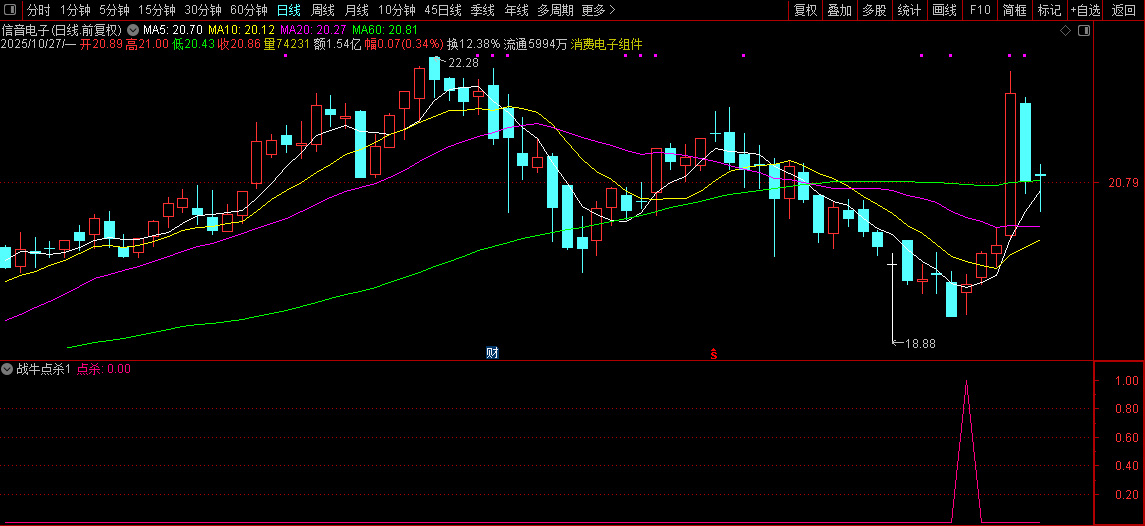Open the F10 company info
This screenshot has height=526, width=1145.
point(980,10)
